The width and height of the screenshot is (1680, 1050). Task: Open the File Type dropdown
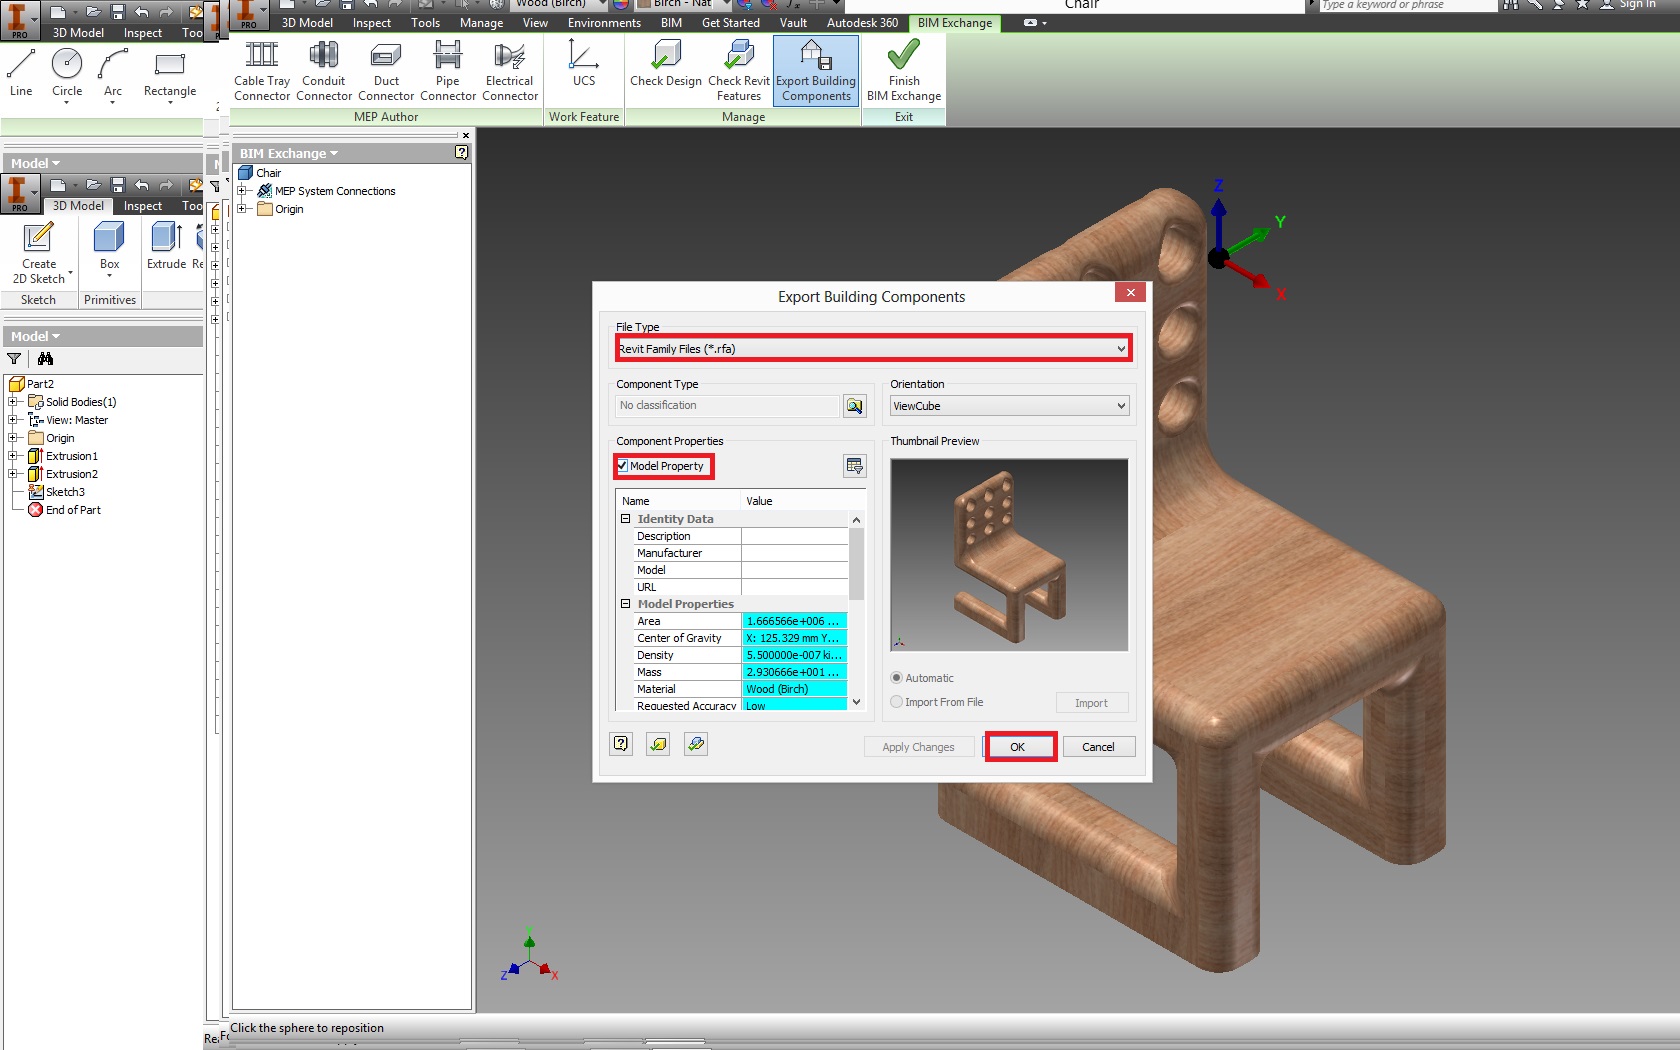pos(873,349)
